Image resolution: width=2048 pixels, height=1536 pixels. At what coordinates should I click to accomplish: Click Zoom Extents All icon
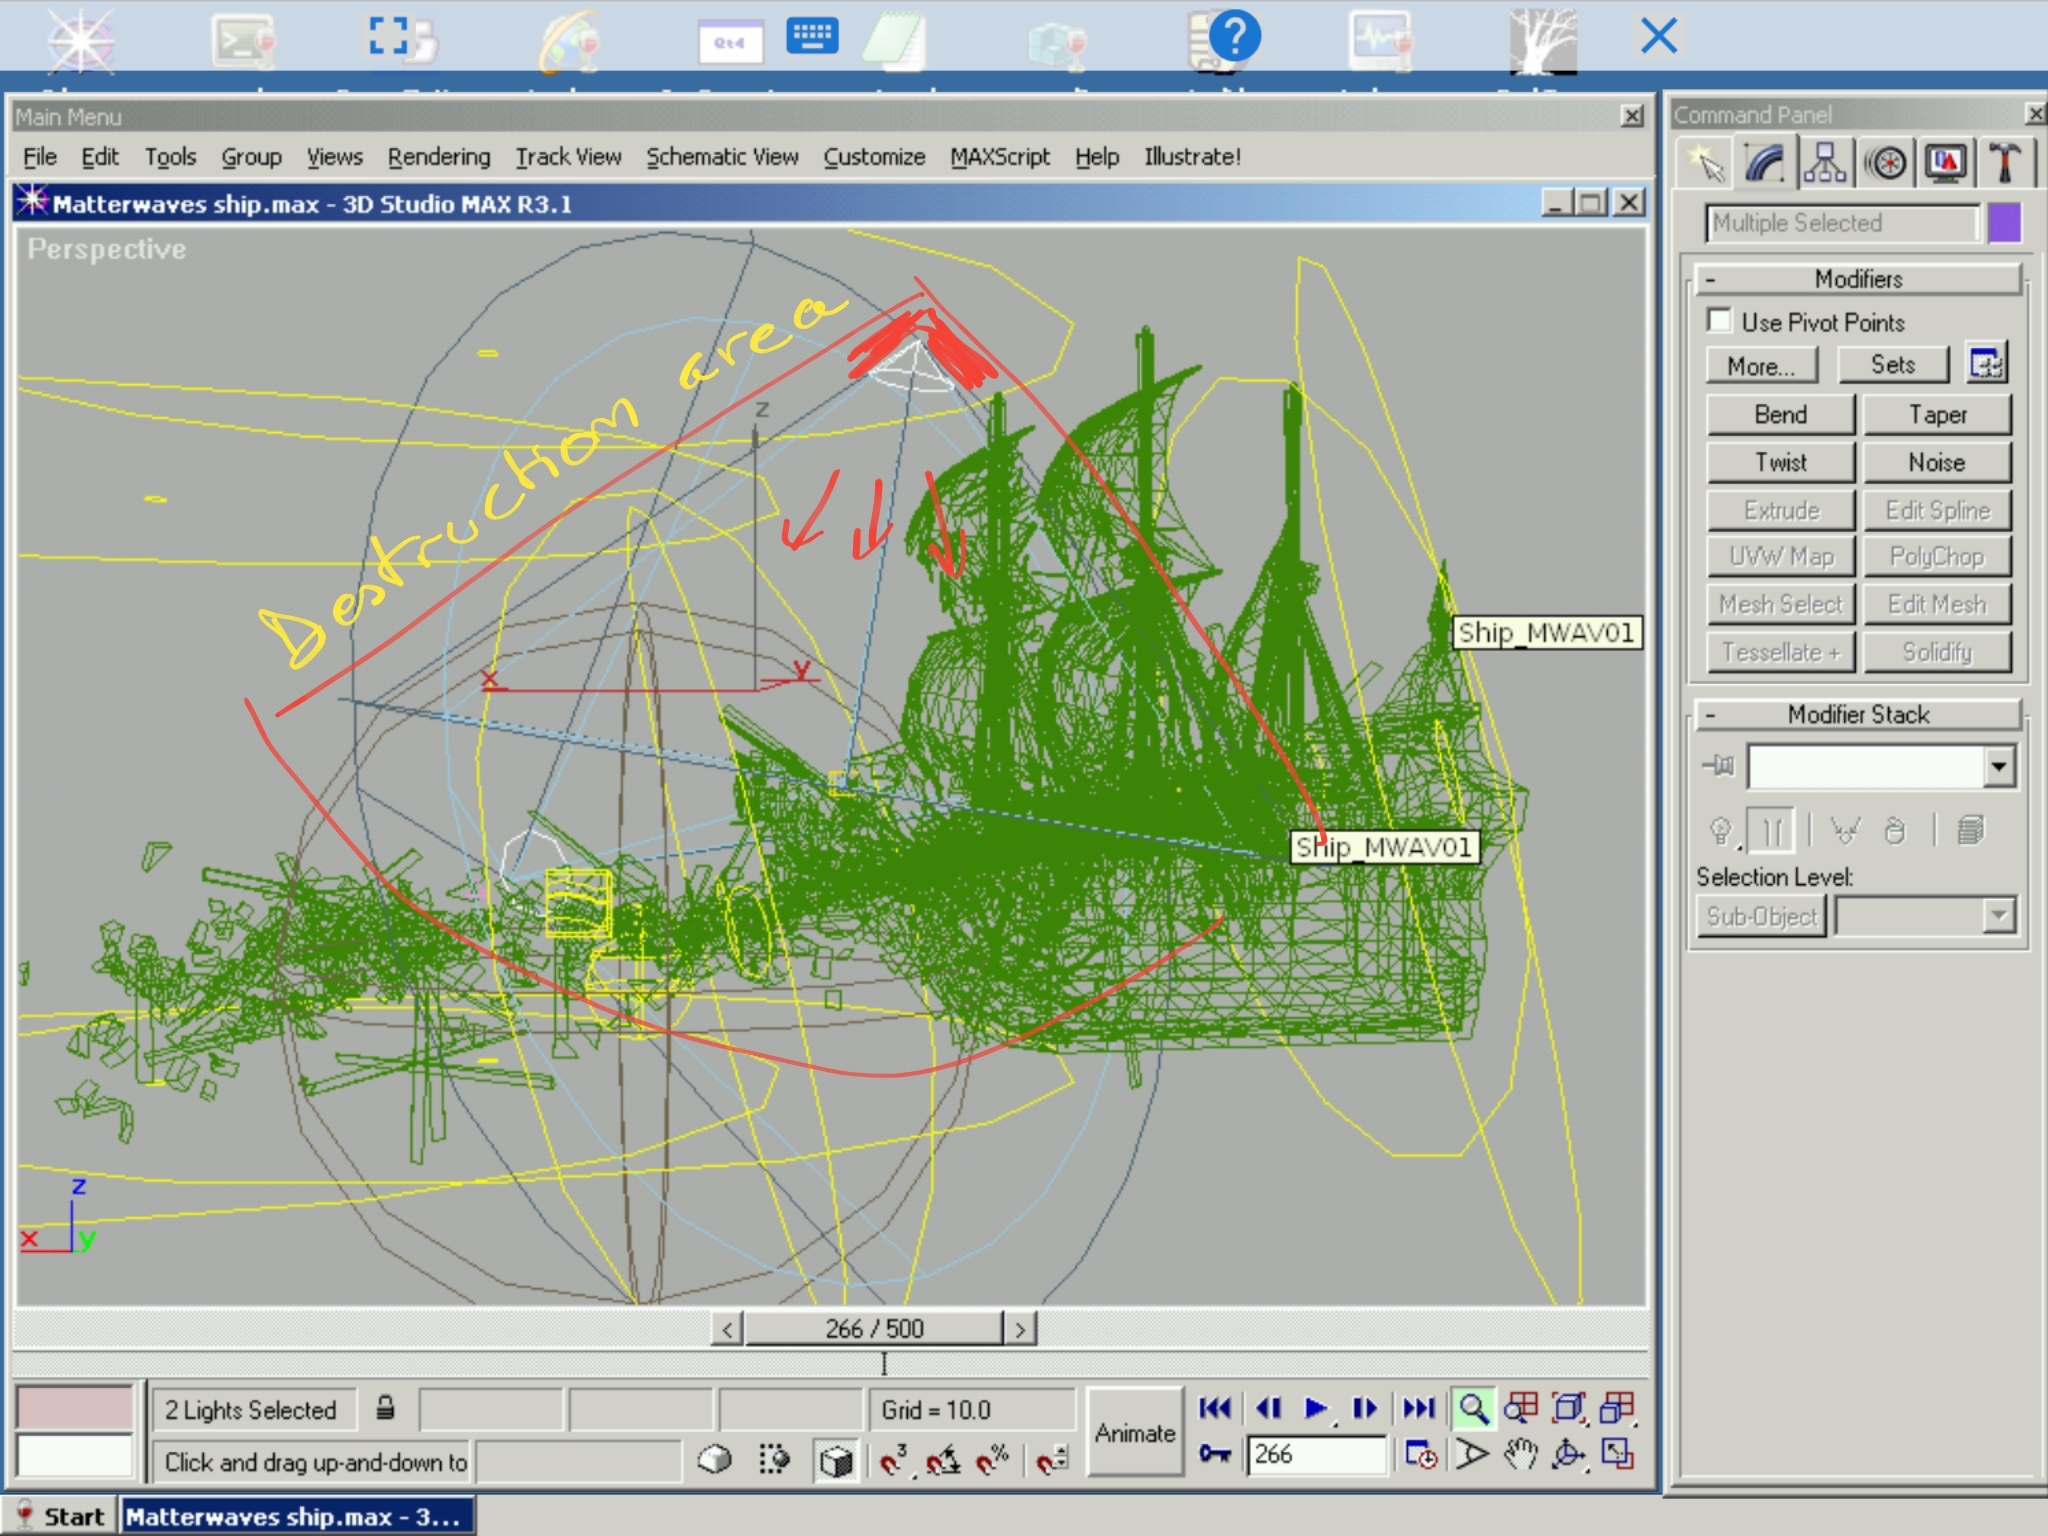[1617, 1408]
